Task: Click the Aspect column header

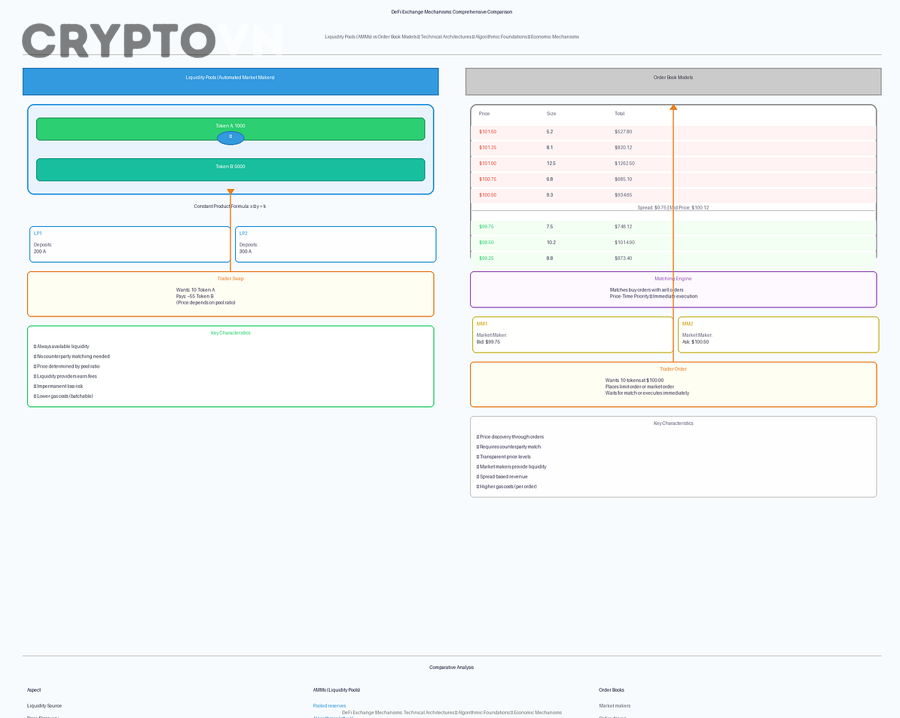Action: 34,690
